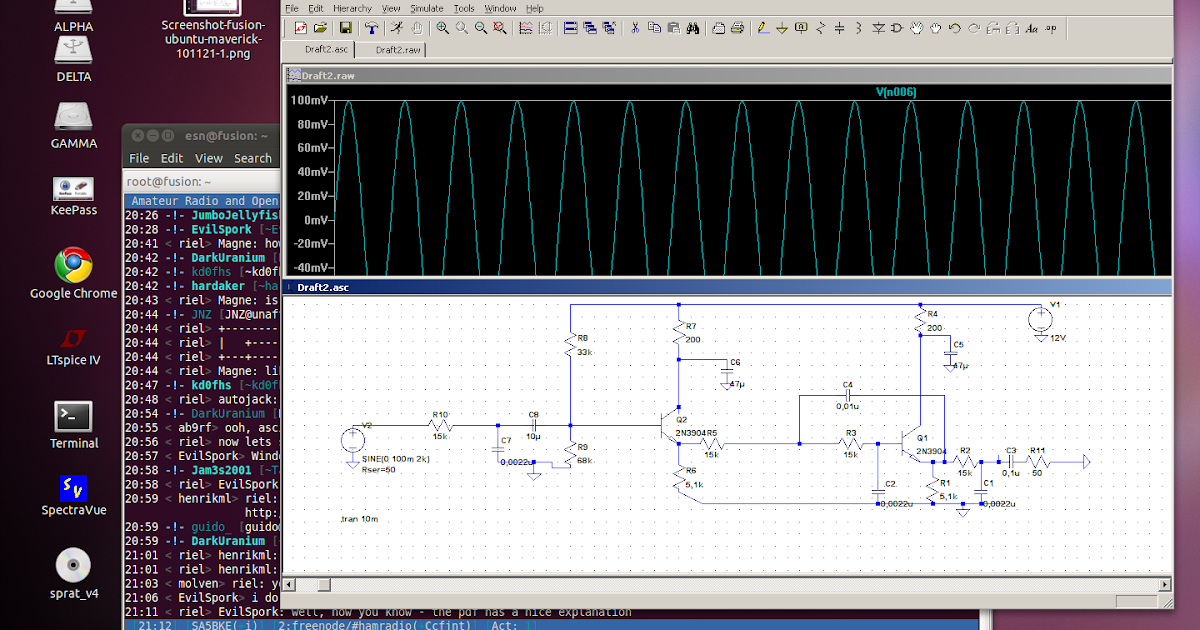Place an Inductor component
The width and height of the screenshot is (1200, 630).
click(858, 28)
